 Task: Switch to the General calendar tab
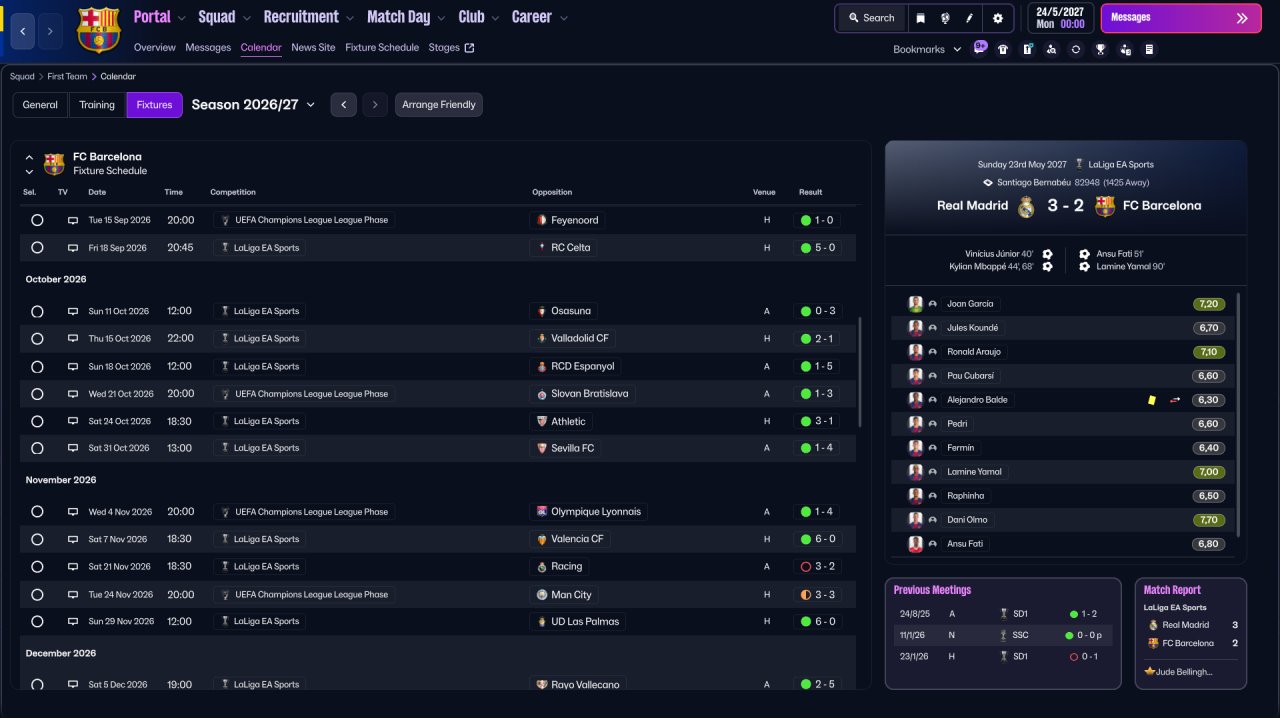coord(40,105)
